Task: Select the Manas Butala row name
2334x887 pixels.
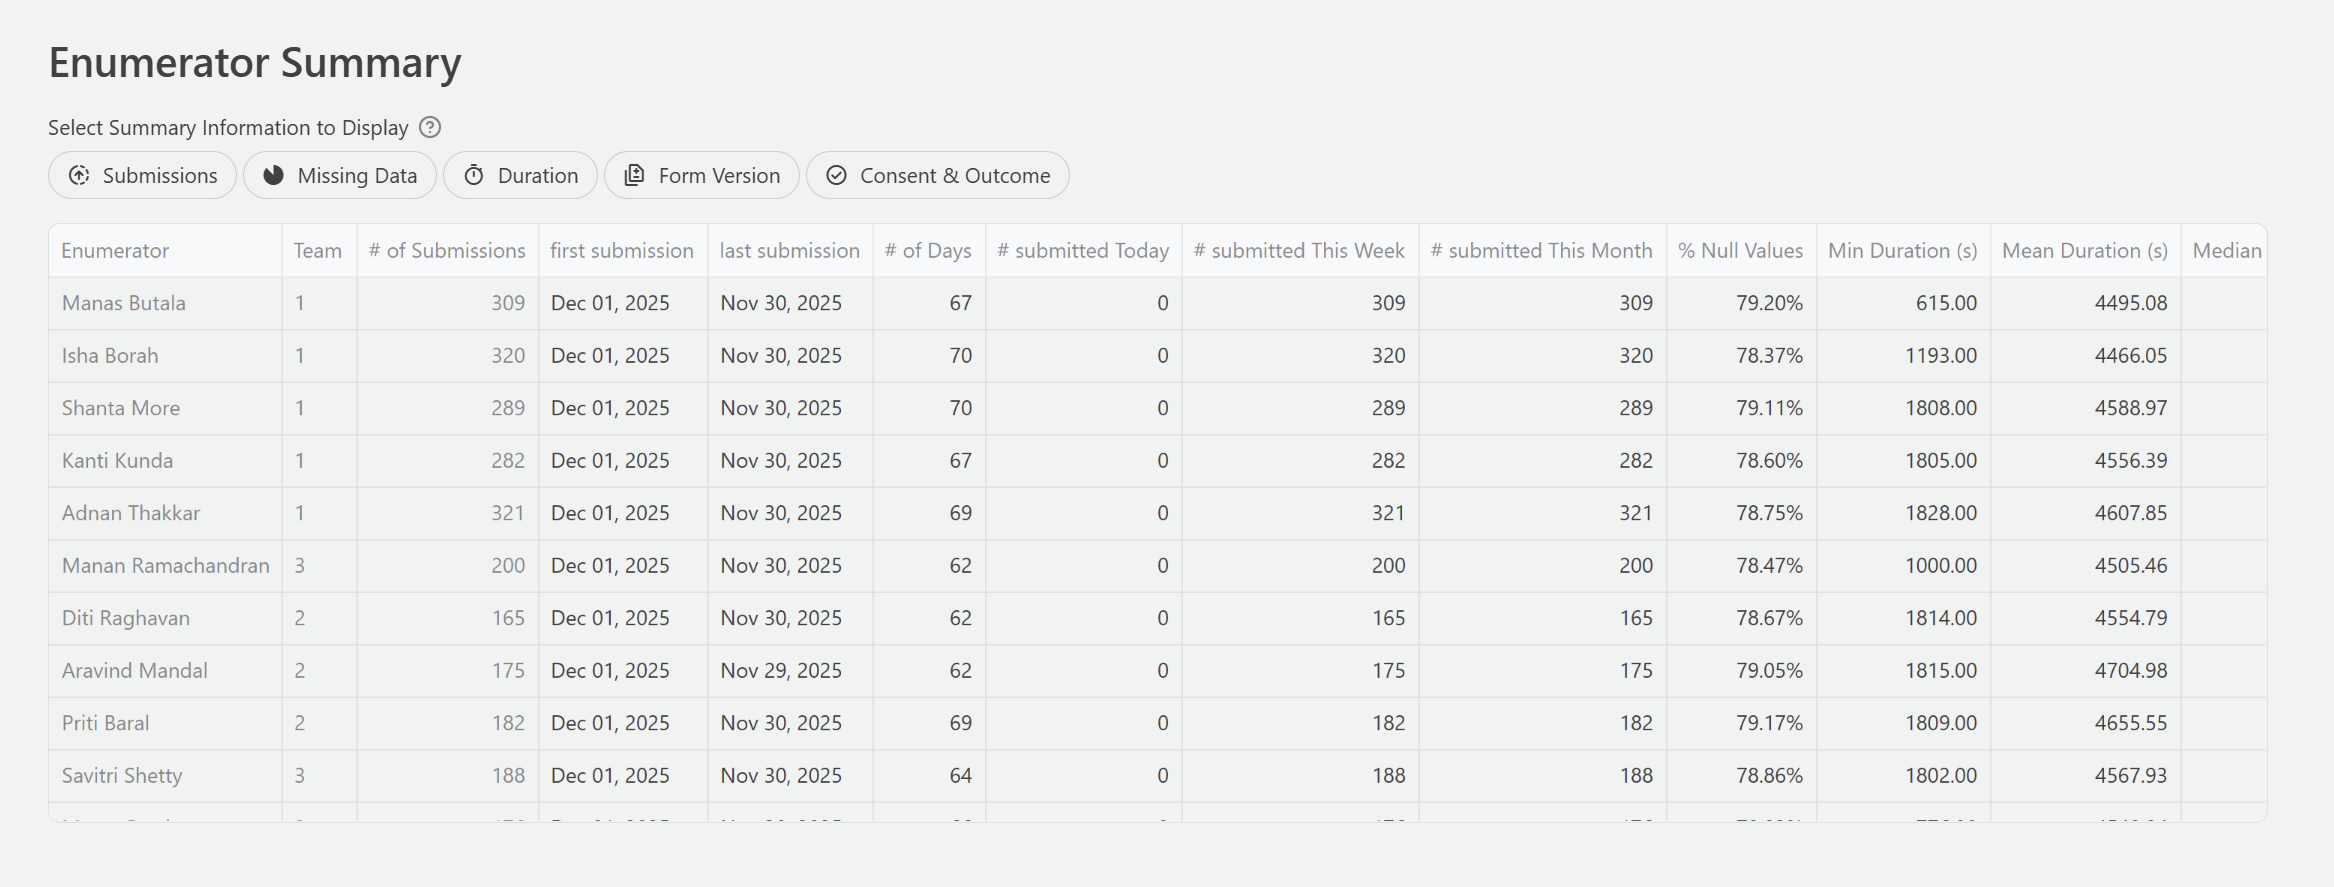Action: [124, 303]
